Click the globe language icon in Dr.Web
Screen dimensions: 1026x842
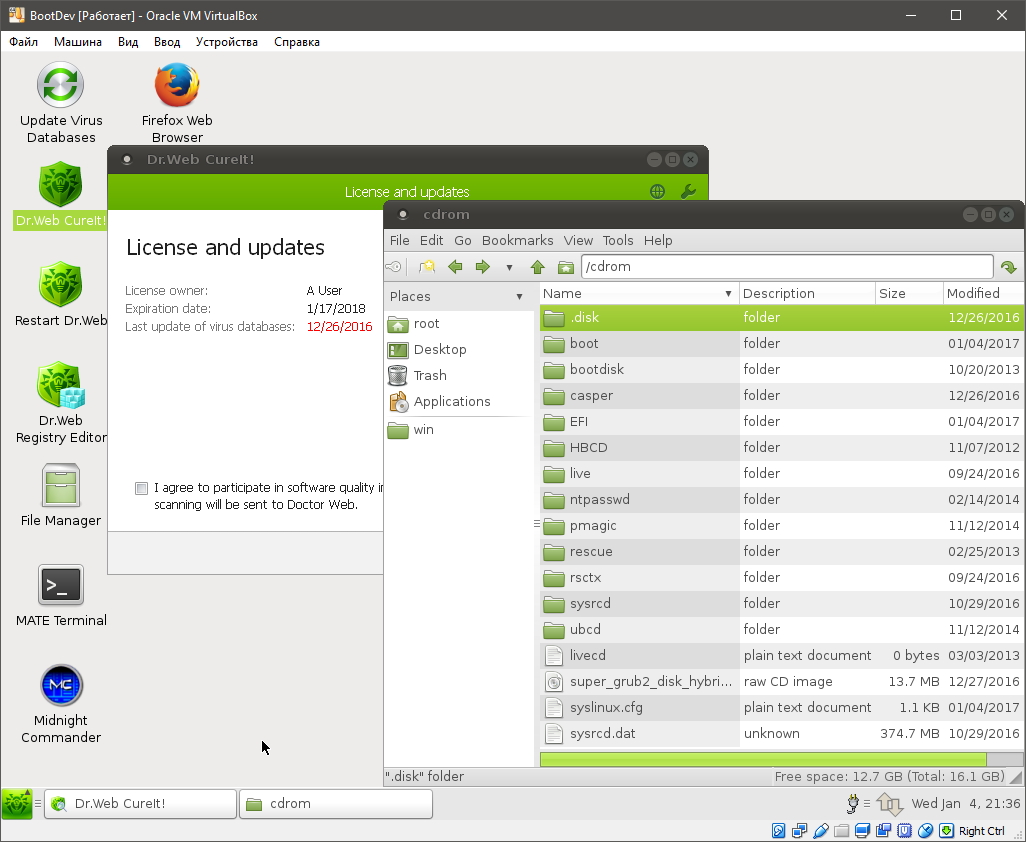[658, 191]
